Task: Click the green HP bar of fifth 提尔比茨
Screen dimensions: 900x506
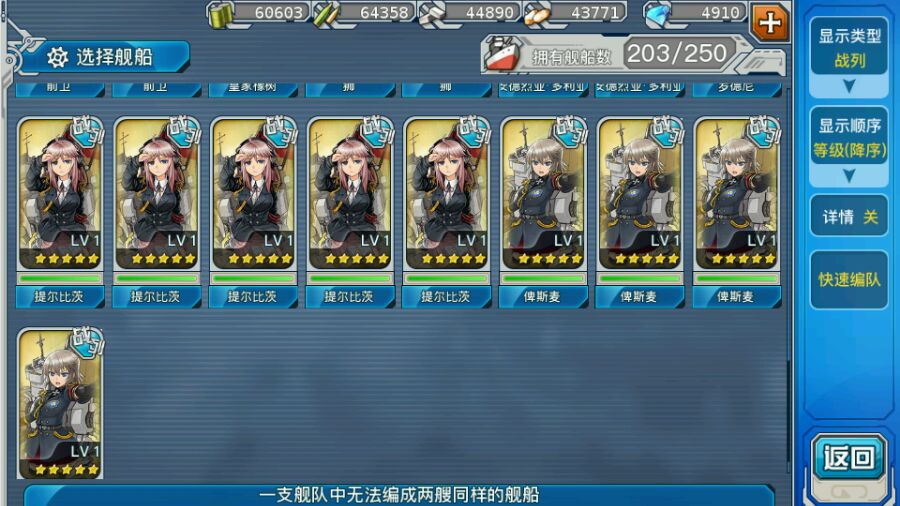Action: pos(447,278)
